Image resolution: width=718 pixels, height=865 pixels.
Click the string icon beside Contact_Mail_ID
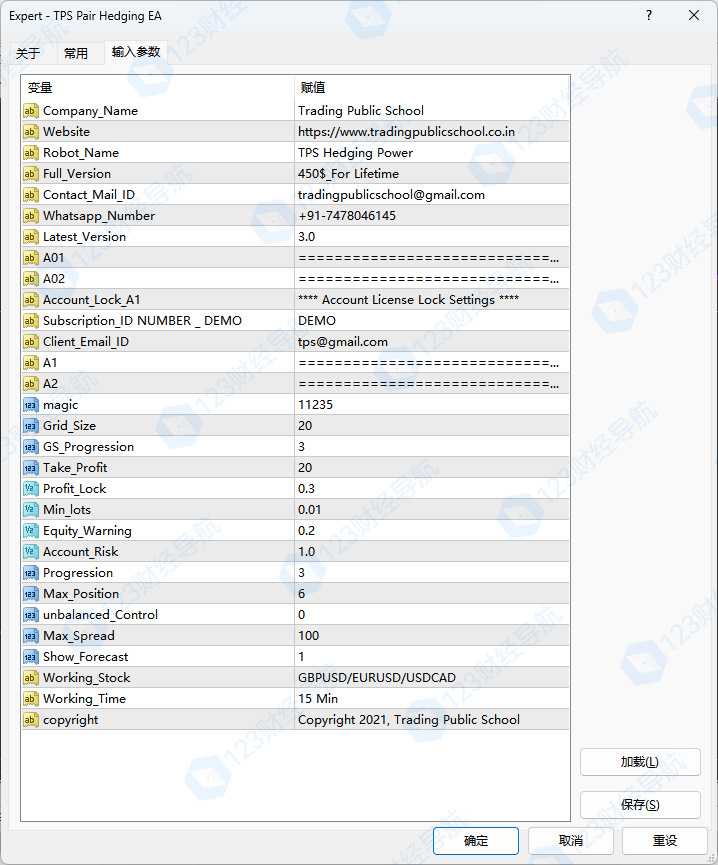(31, 195)
